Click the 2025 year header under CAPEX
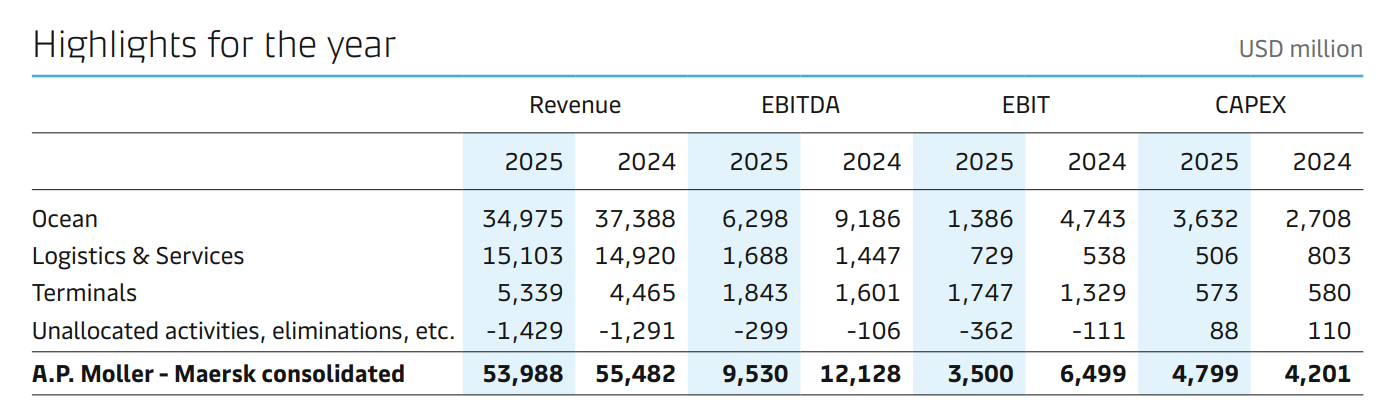1385x419 pixels. (1209, 162)
